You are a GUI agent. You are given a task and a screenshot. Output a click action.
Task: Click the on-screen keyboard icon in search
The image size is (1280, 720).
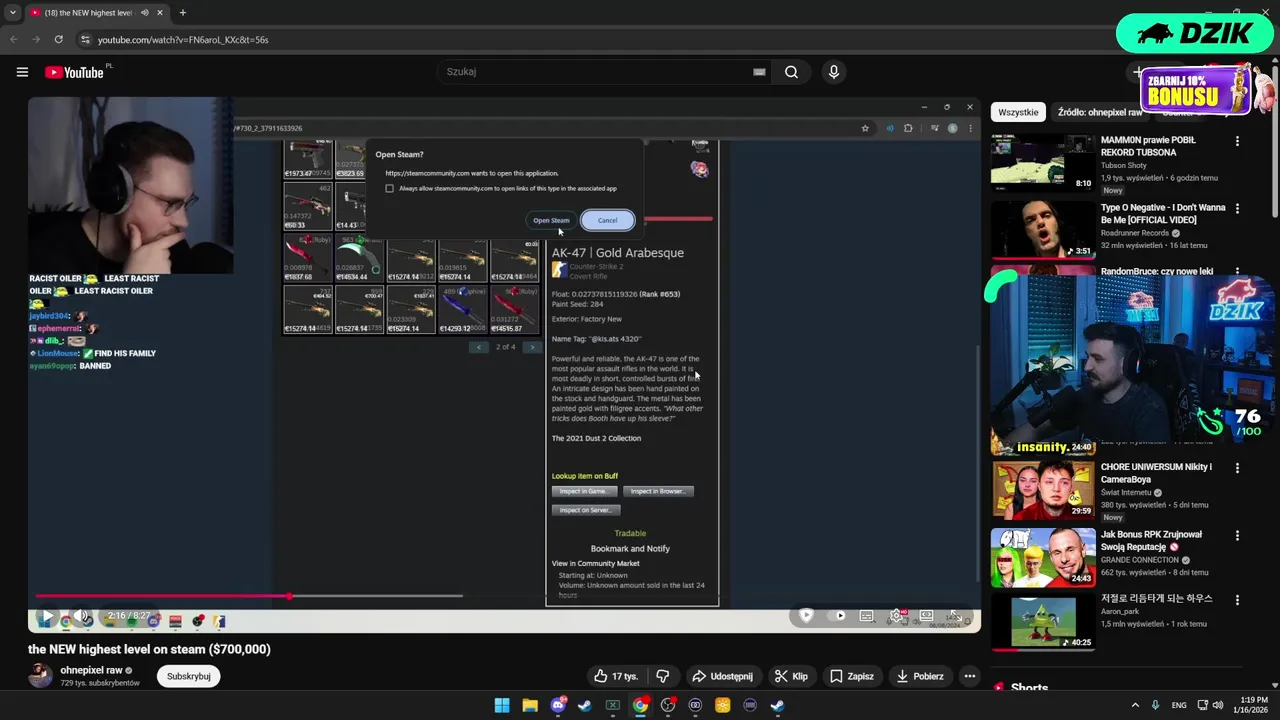759,72
